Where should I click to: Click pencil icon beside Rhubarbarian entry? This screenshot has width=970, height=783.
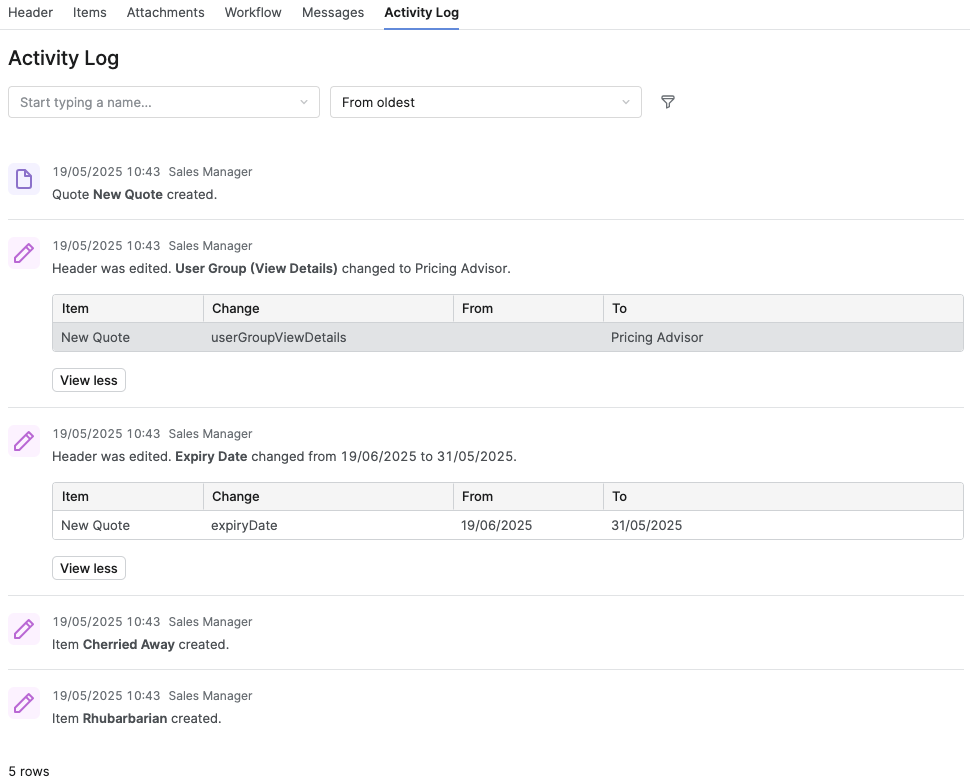24,704
